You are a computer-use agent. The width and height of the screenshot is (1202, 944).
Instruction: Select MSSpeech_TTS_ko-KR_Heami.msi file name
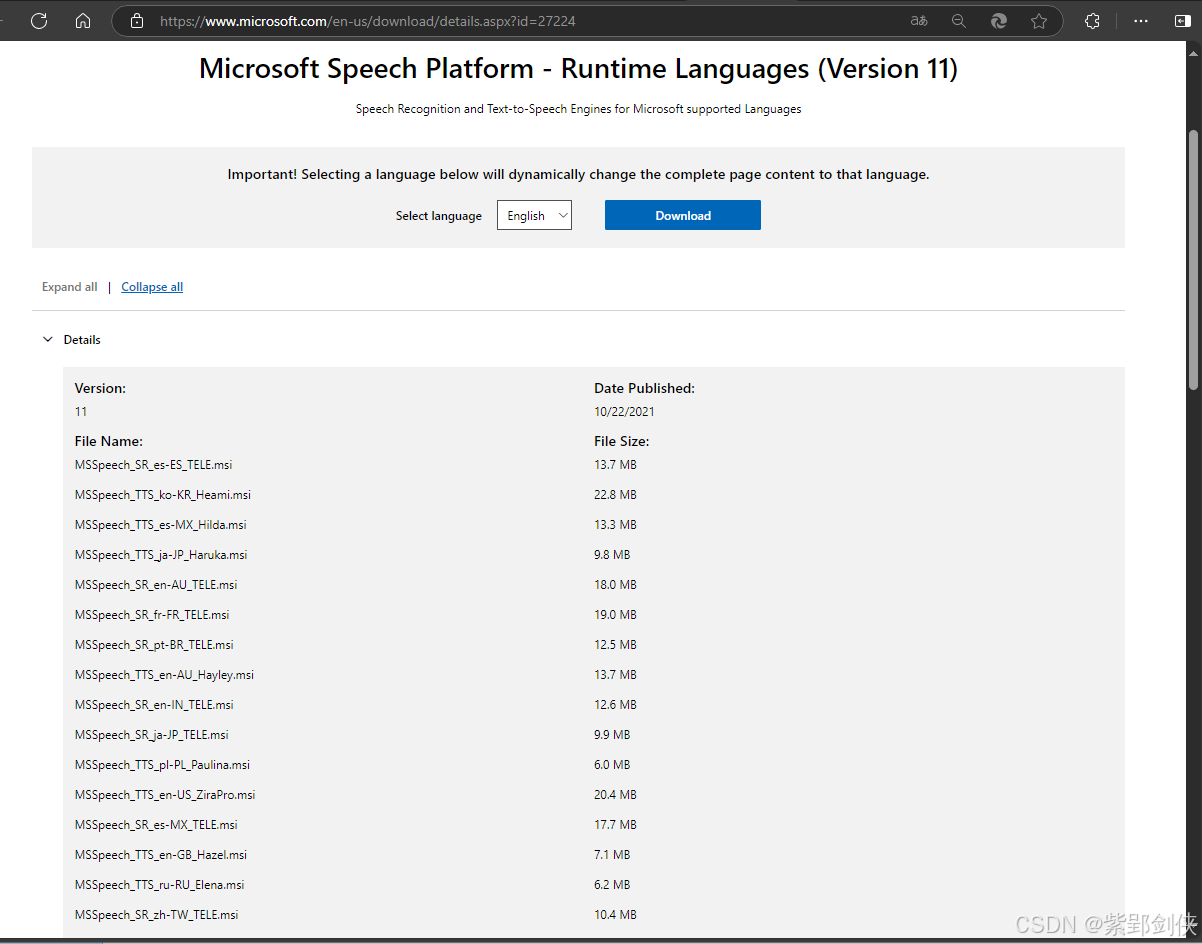[x=163, y=495]
